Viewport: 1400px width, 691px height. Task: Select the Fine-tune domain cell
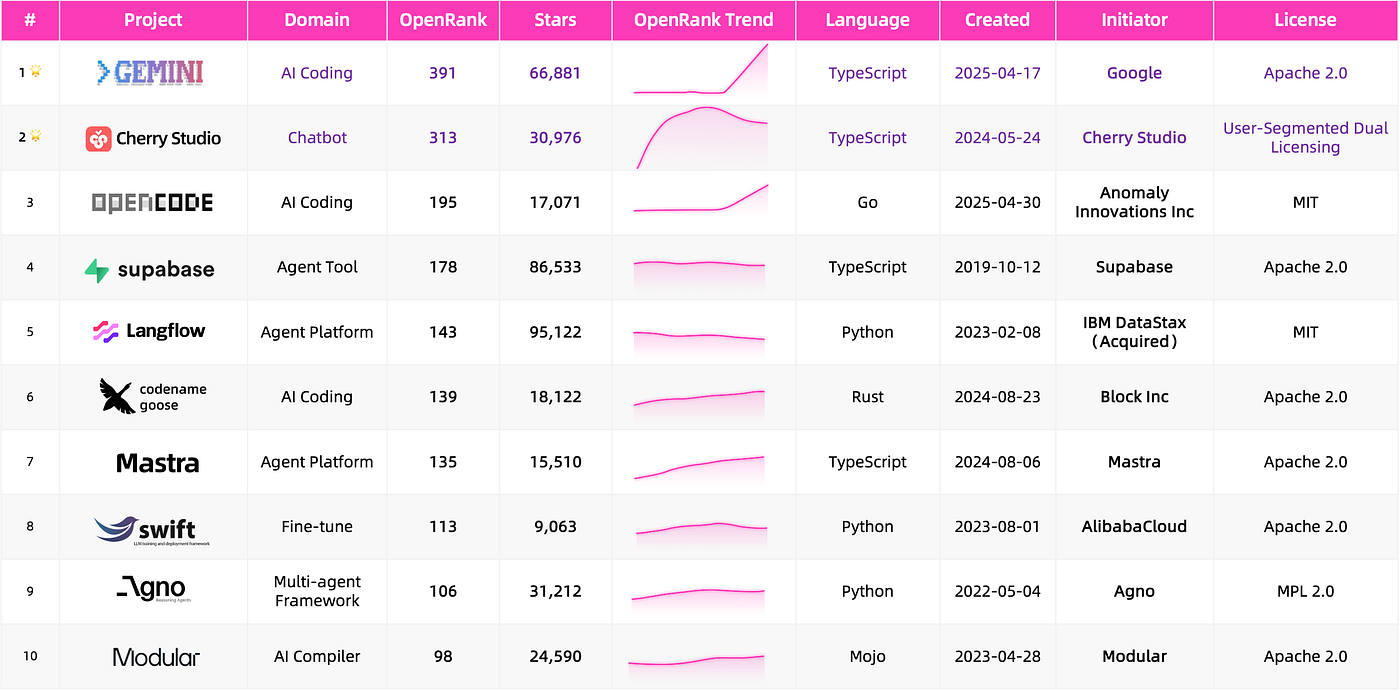pyautogui.click(x=317, y=527)
